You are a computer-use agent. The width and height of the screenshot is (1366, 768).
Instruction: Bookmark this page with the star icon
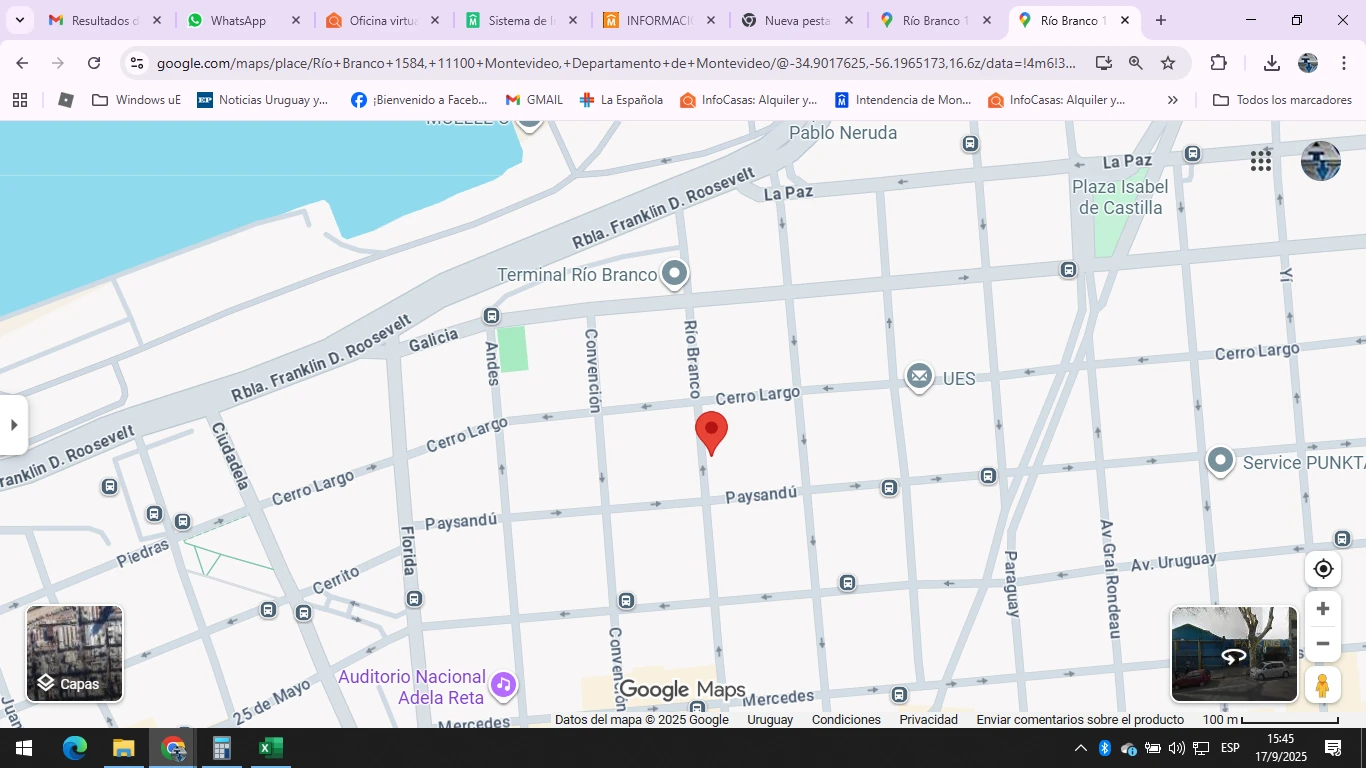point(1168,63)
